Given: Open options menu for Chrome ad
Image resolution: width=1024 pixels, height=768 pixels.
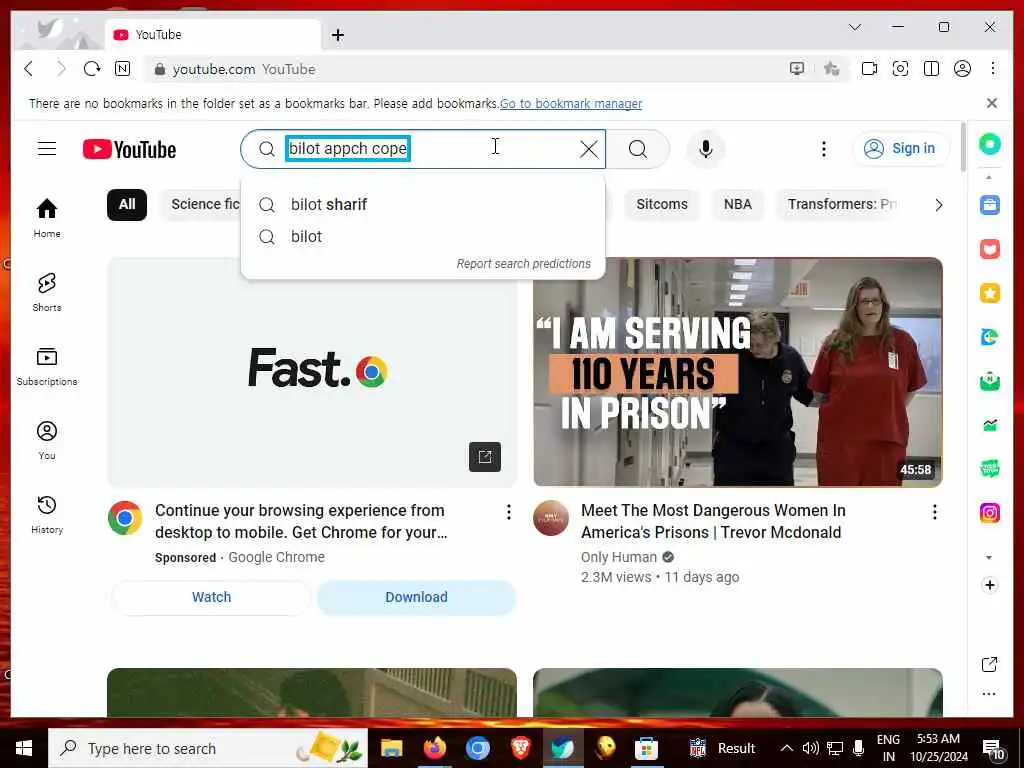Looking at the screenshot, I should point(509,512).
